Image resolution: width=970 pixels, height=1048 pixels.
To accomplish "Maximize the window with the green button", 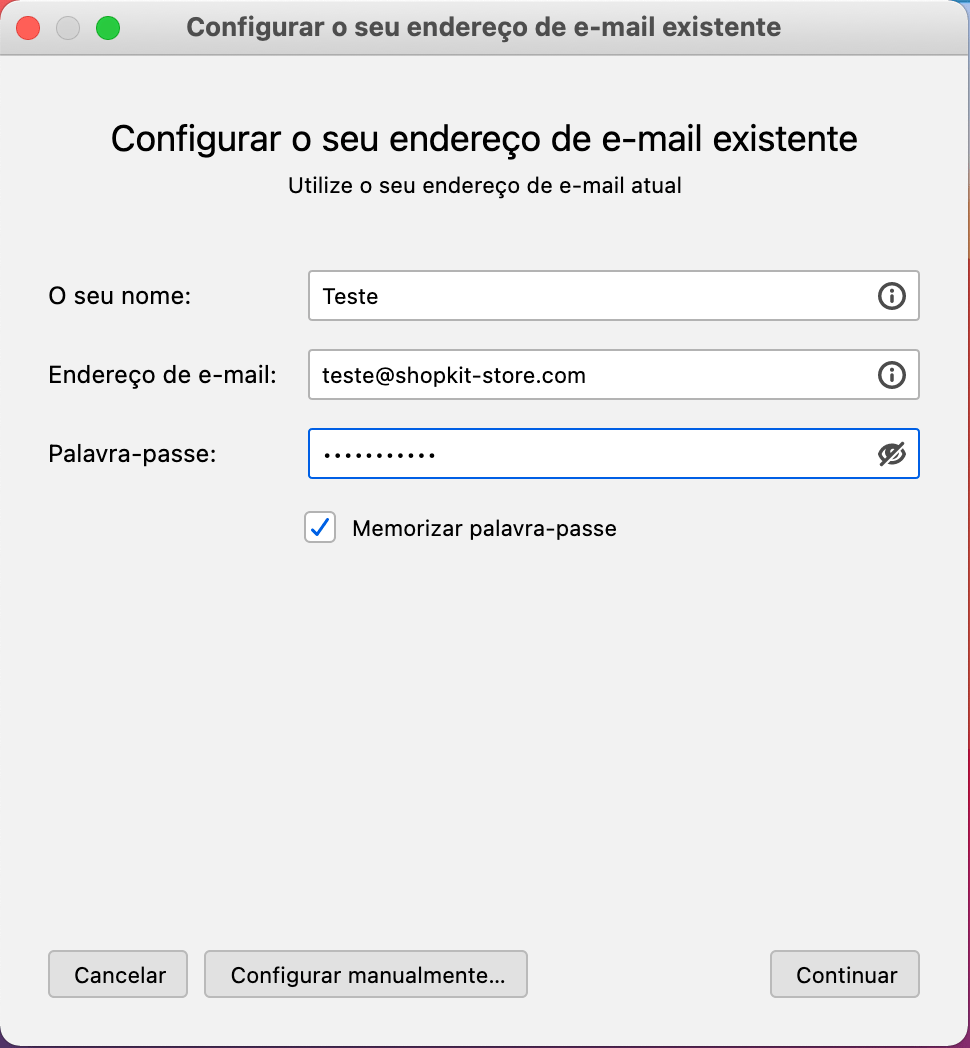I will 107,28.
